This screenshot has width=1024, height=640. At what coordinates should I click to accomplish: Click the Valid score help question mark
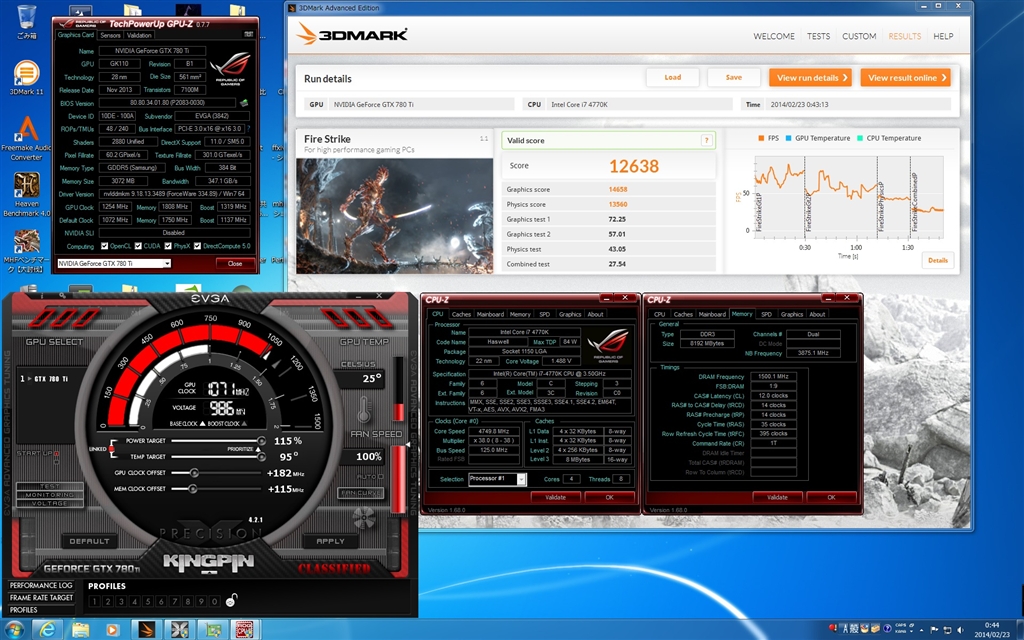pyautogui.click(x=706, y=140)
